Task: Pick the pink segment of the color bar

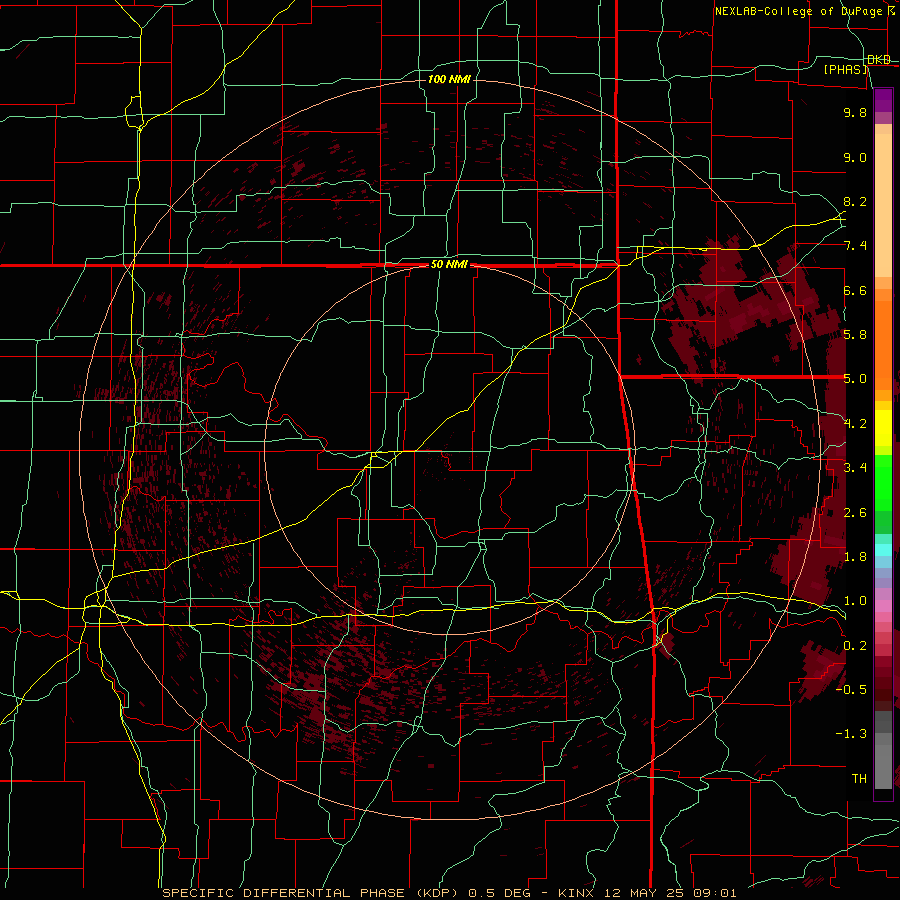Action: click(883, 606)
